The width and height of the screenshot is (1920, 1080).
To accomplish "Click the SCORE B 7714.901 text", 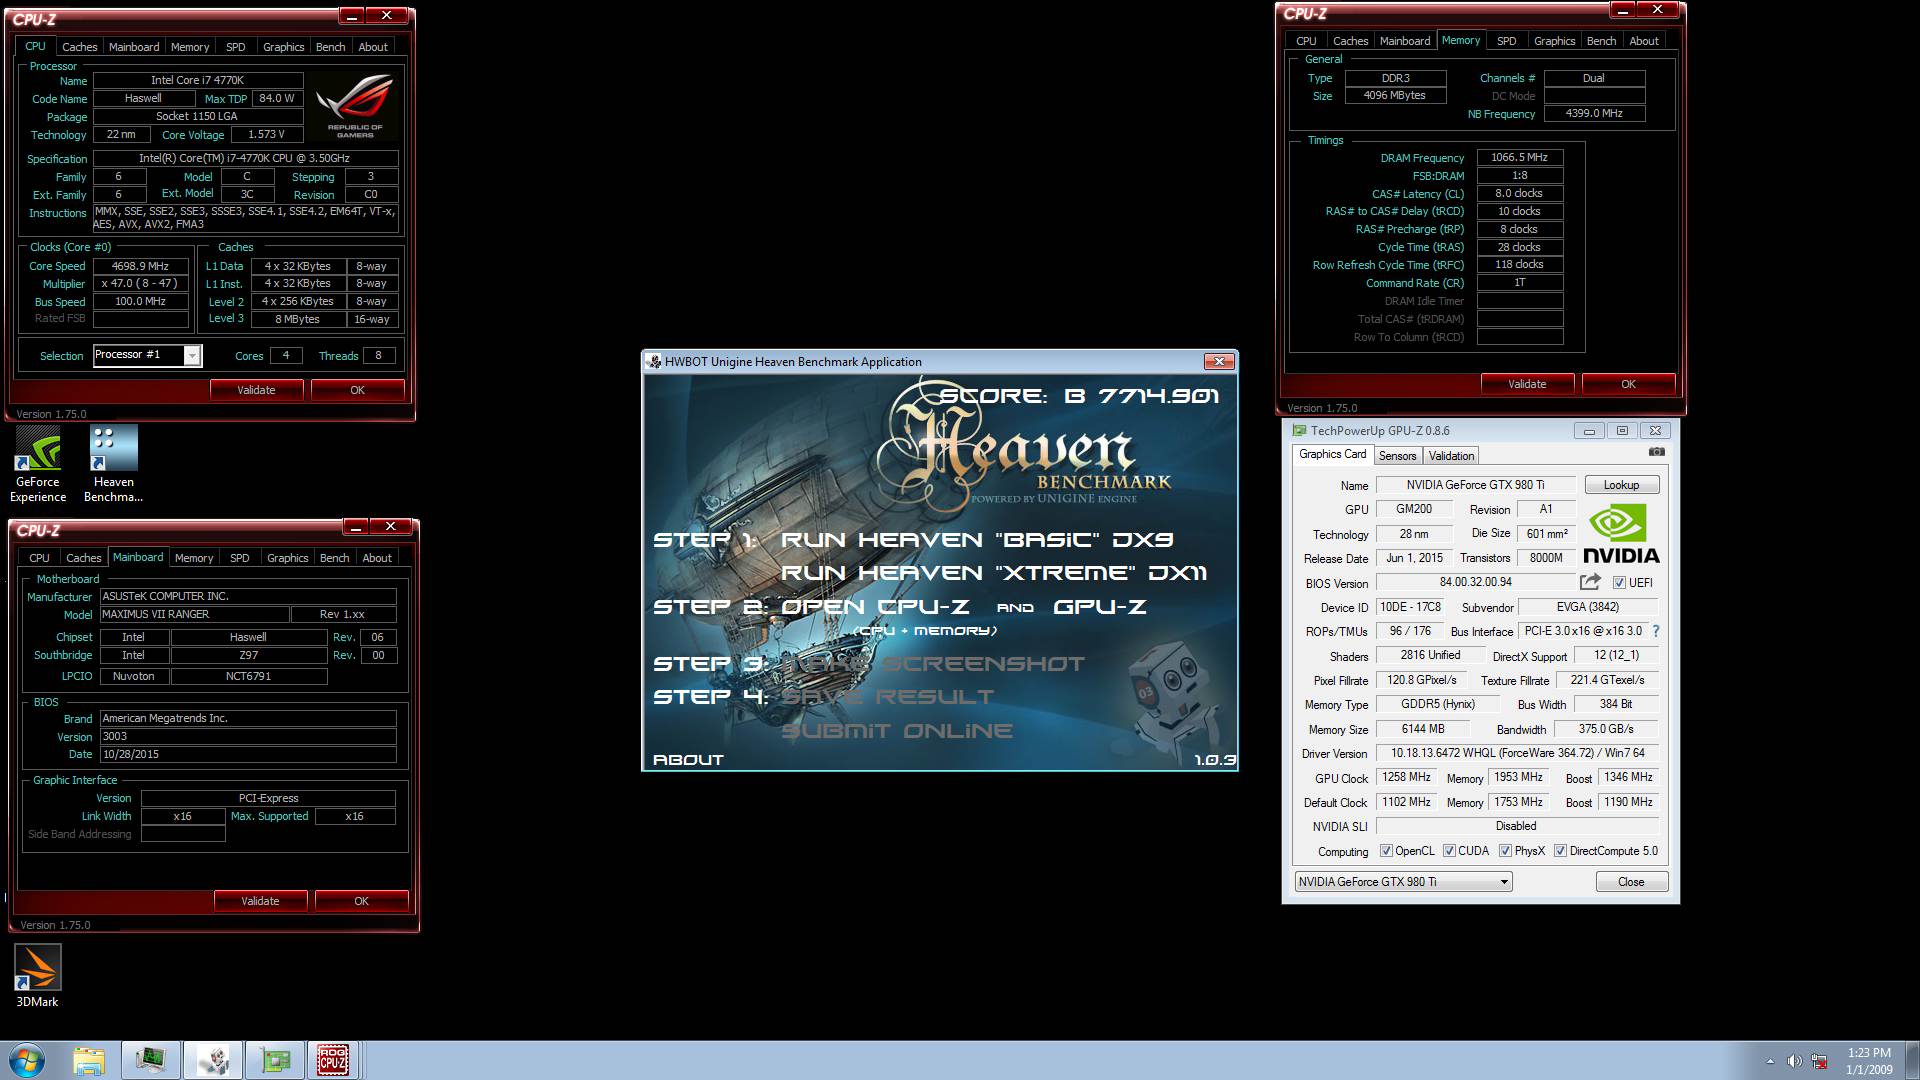I will [x=1079, y=396].
